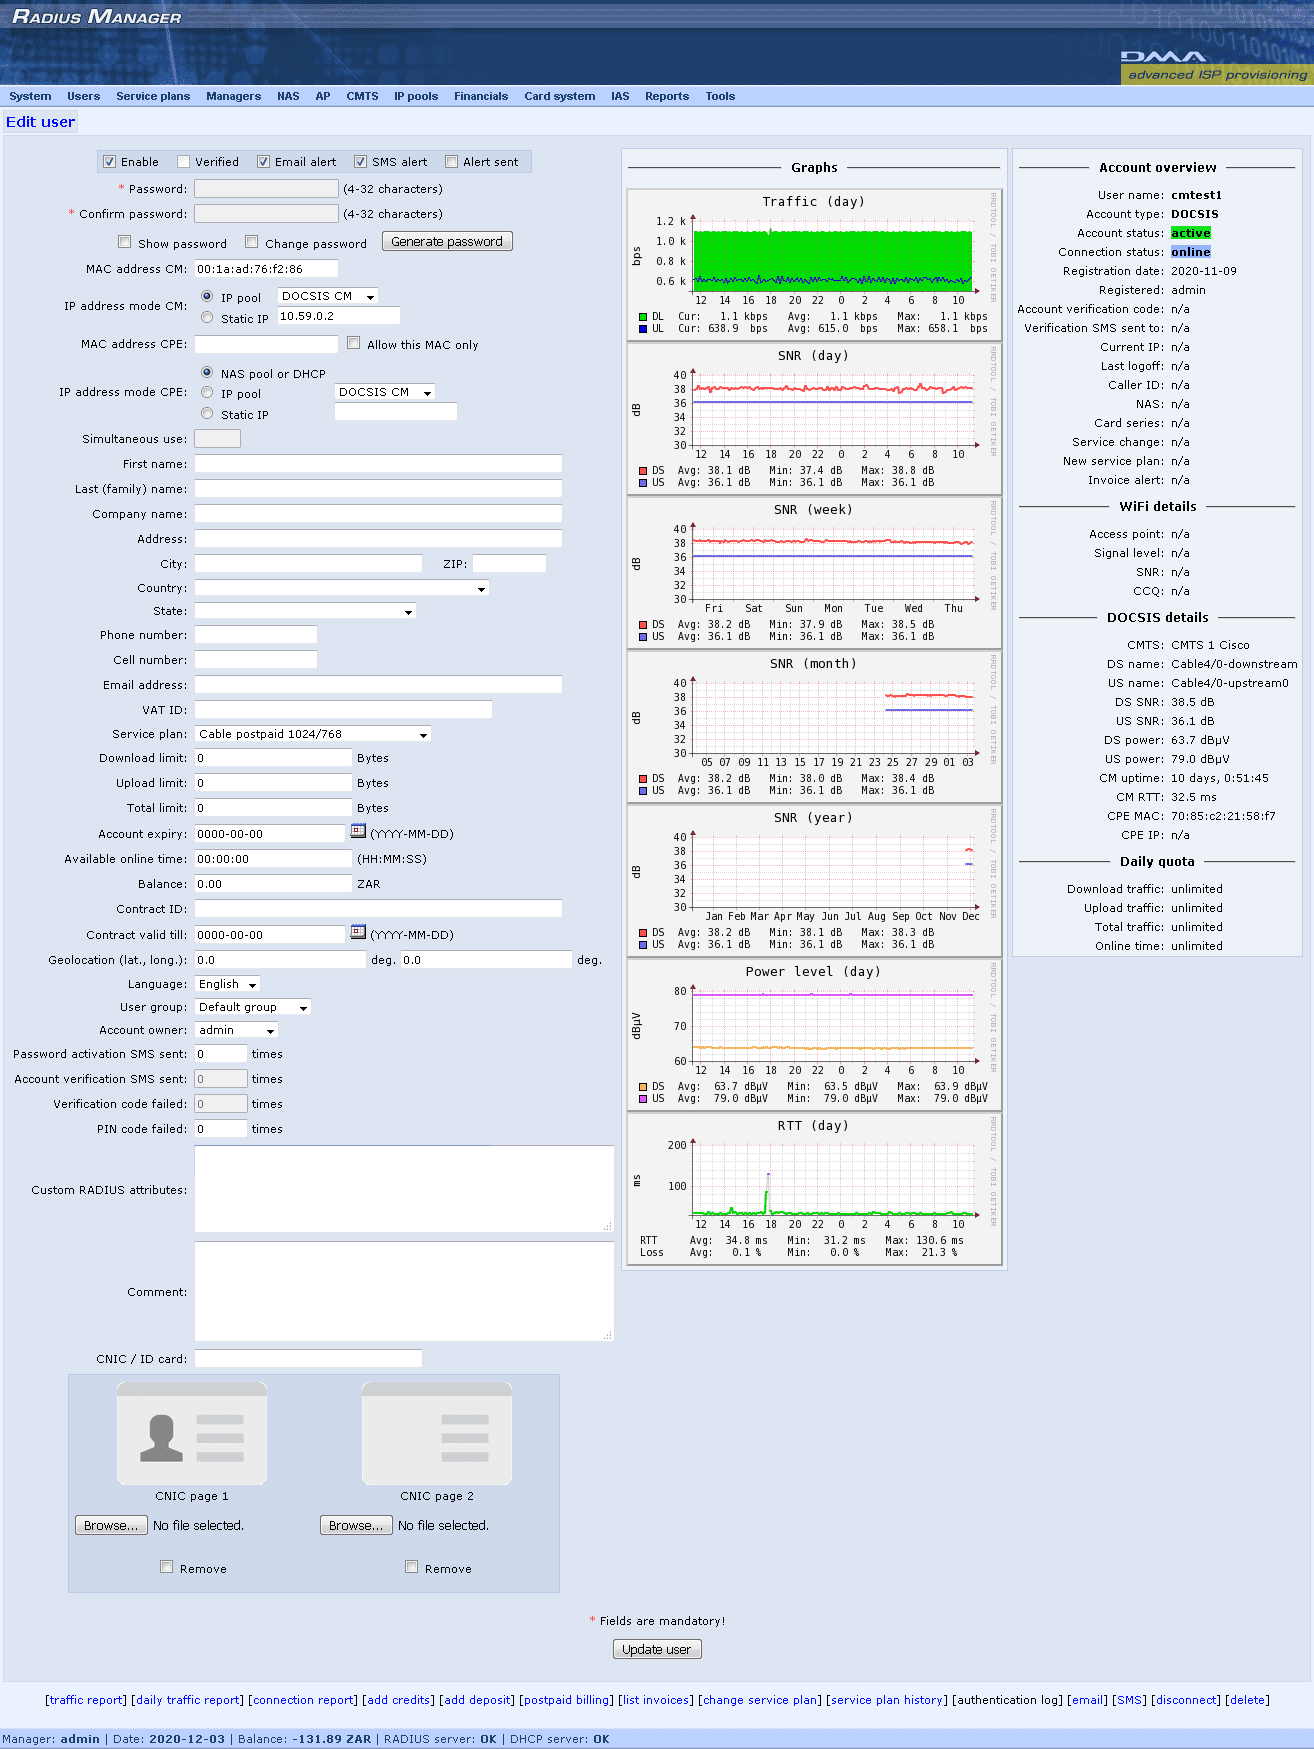The height and width of the screenshot is (1749, 1314).
Task: Enable Change password checkbox
Action: click(x=252, y=242)
